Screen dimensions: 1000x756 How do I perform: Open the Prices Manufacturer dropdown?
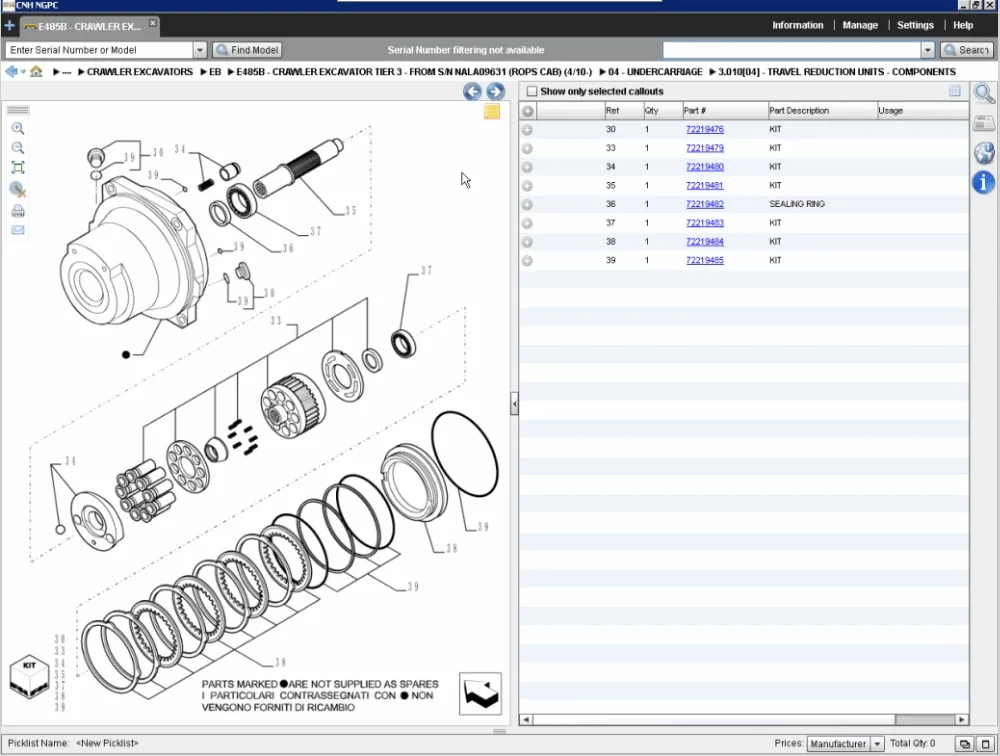(x=877, y=744)
